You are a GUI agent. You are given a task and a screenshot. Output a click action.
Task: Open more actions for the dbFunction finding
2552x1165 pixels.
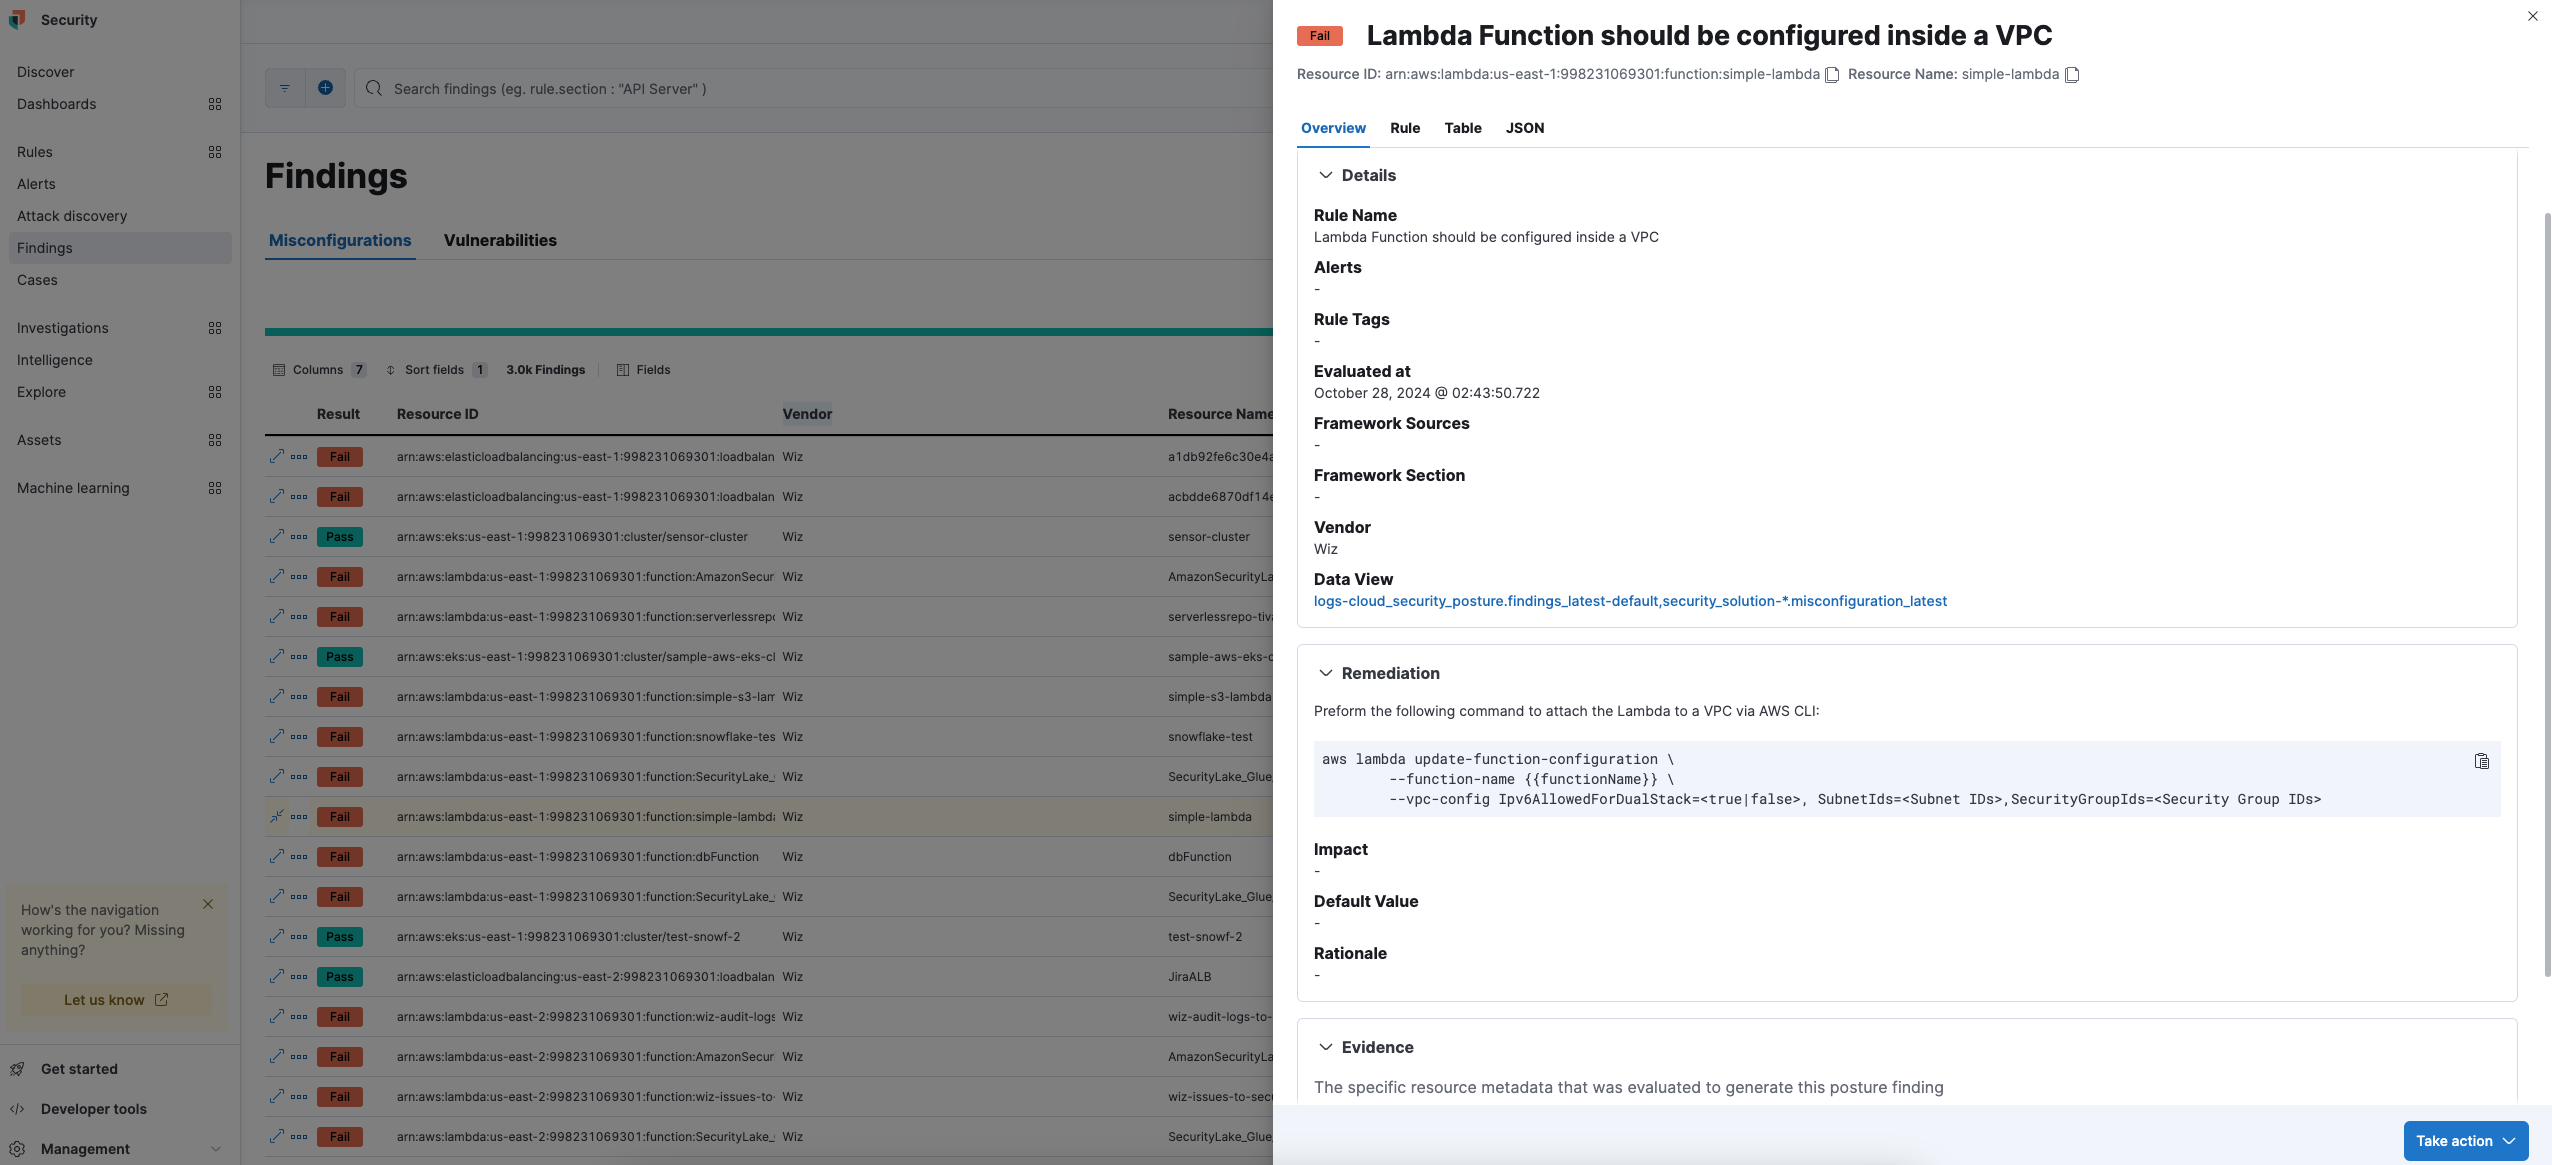pyautogui.click(x=299, y=856)
